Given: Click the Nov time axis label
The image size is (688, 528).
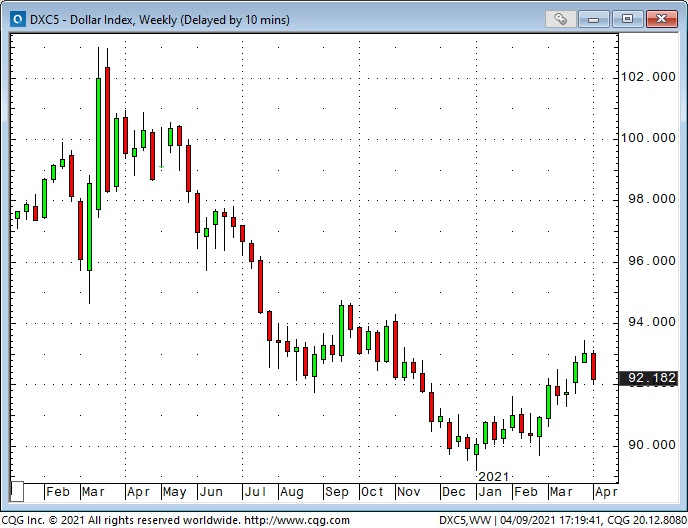Looking at the screenshot, I should 408,492.
